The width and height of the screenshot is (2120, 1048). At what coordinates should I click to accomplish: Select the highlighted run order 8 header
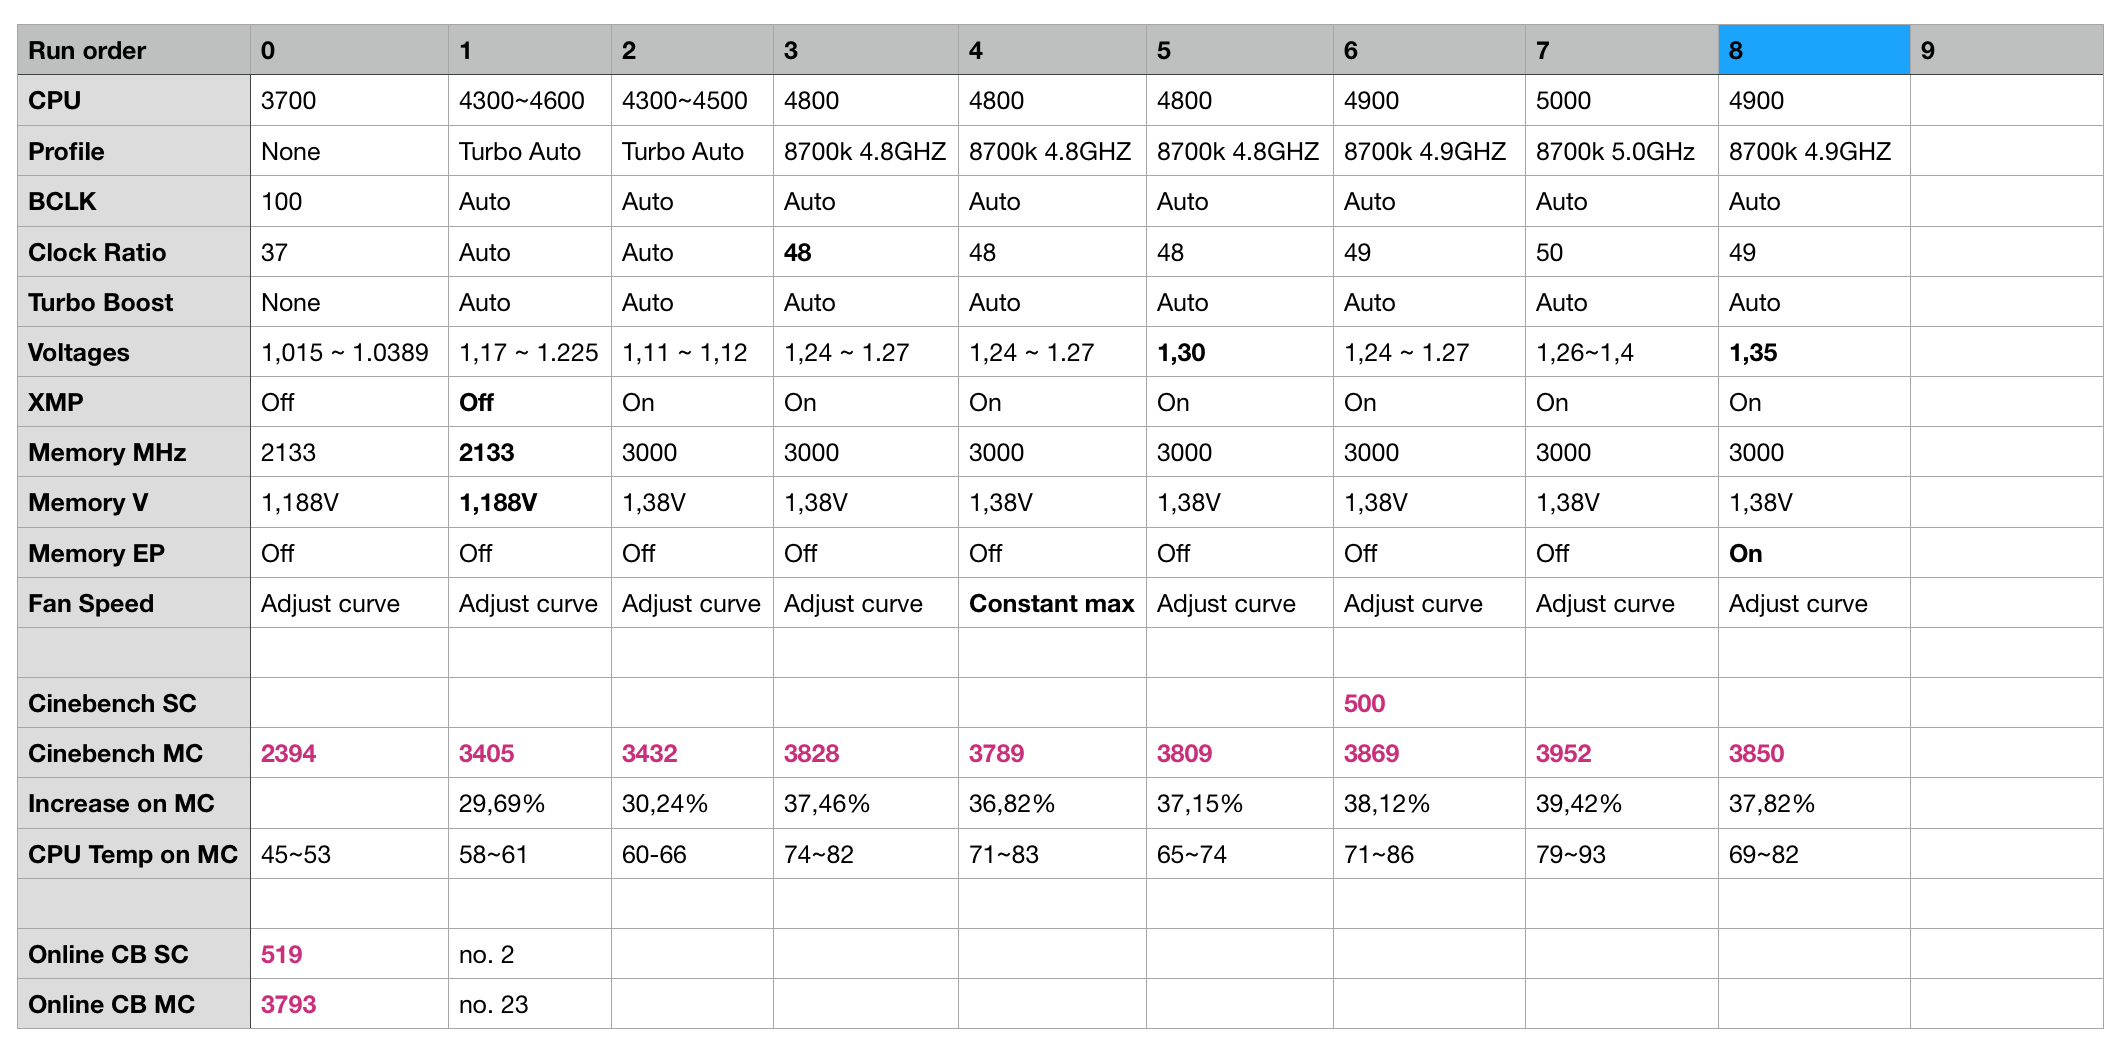[x=1813, y=50]
